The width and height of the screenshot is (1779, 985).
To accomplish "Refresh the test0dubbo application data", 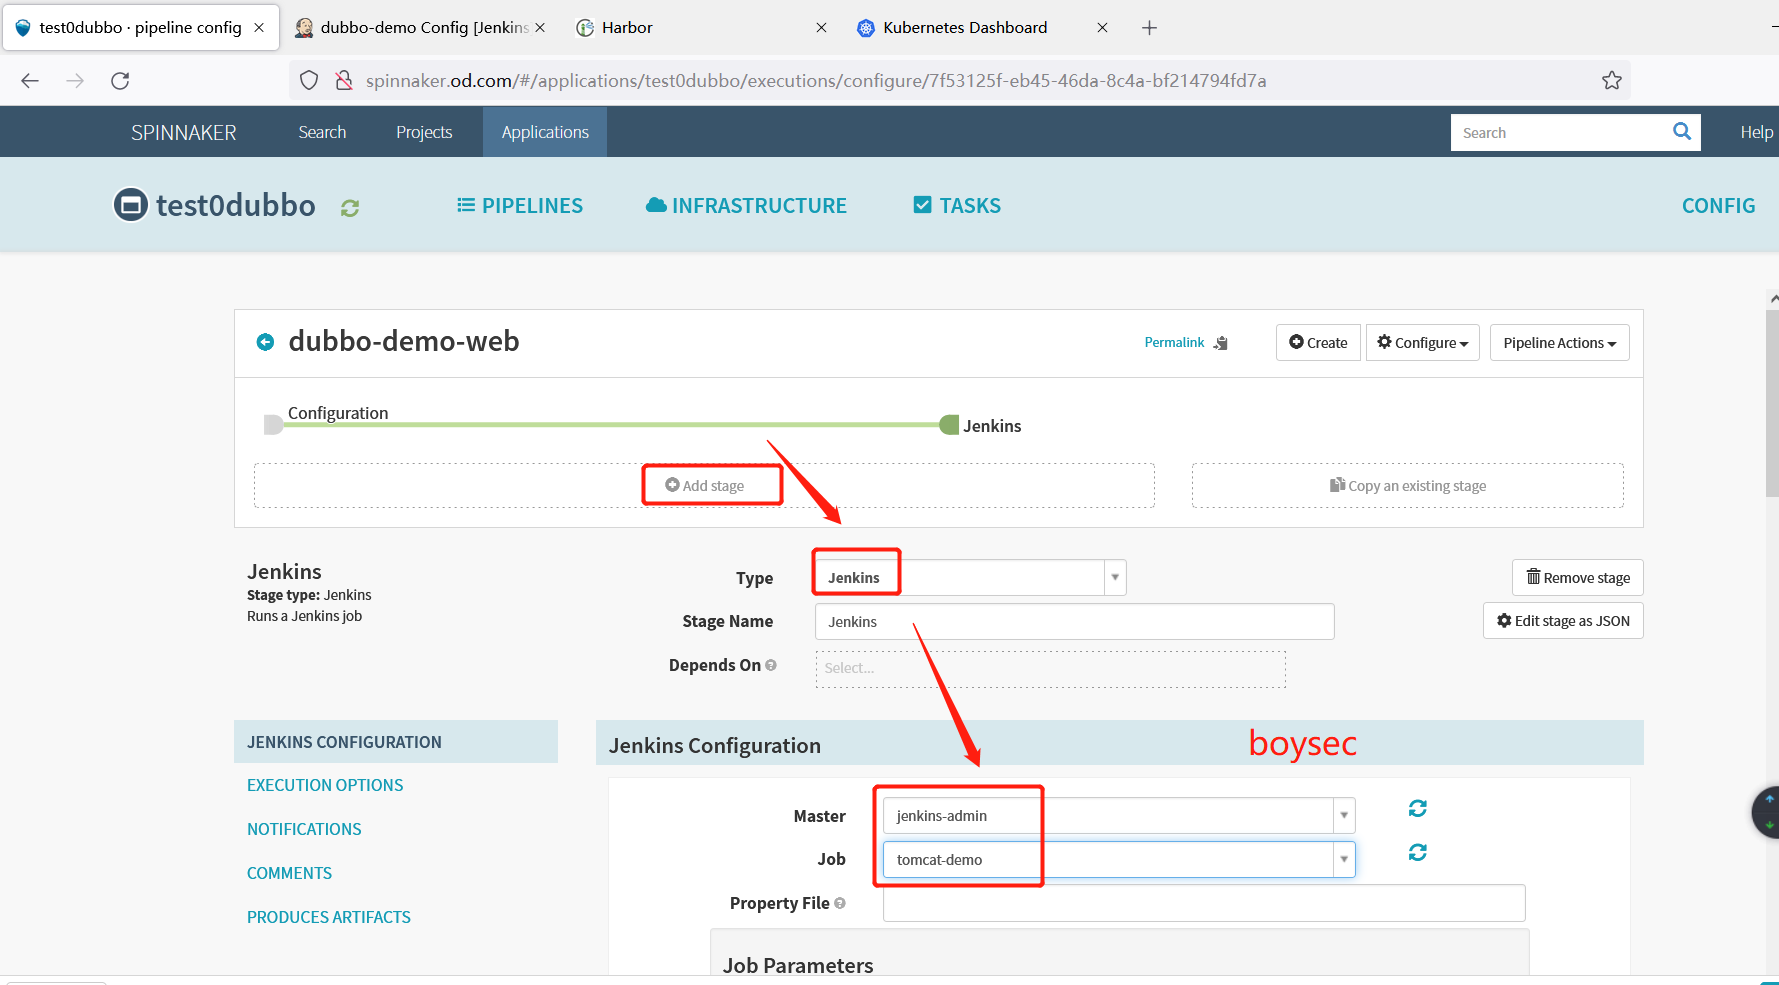I will click(350, 208).
